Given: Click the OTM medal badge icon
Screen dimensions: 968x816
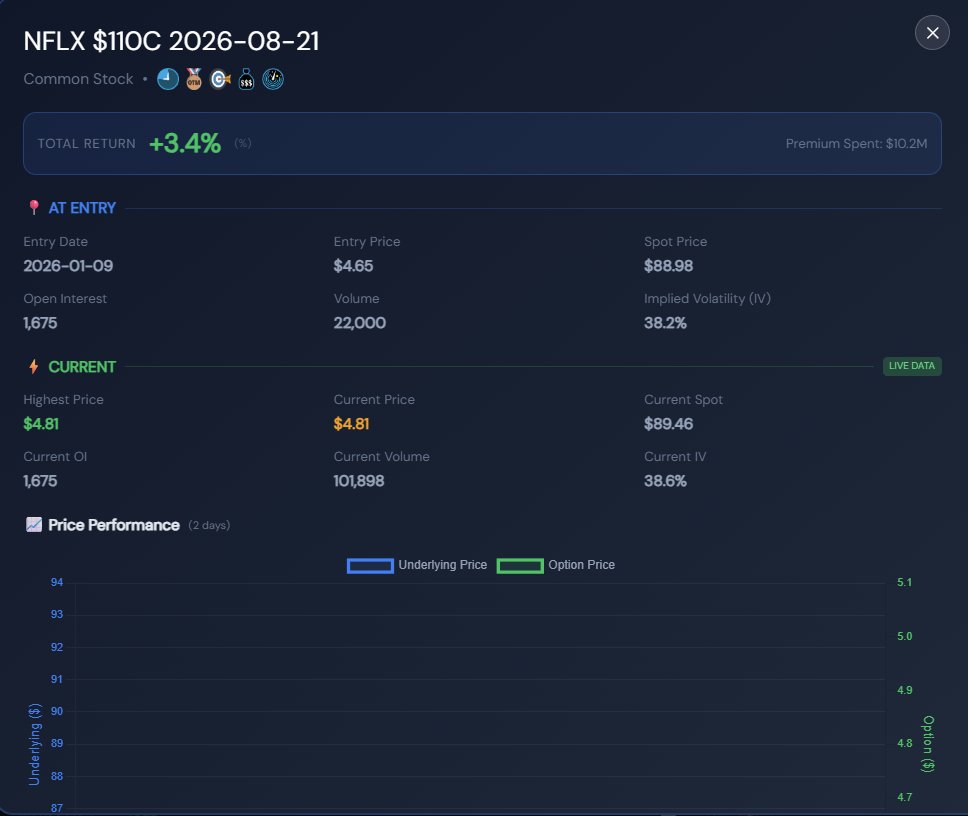Looking at the screenshot, I should [194, 79].
